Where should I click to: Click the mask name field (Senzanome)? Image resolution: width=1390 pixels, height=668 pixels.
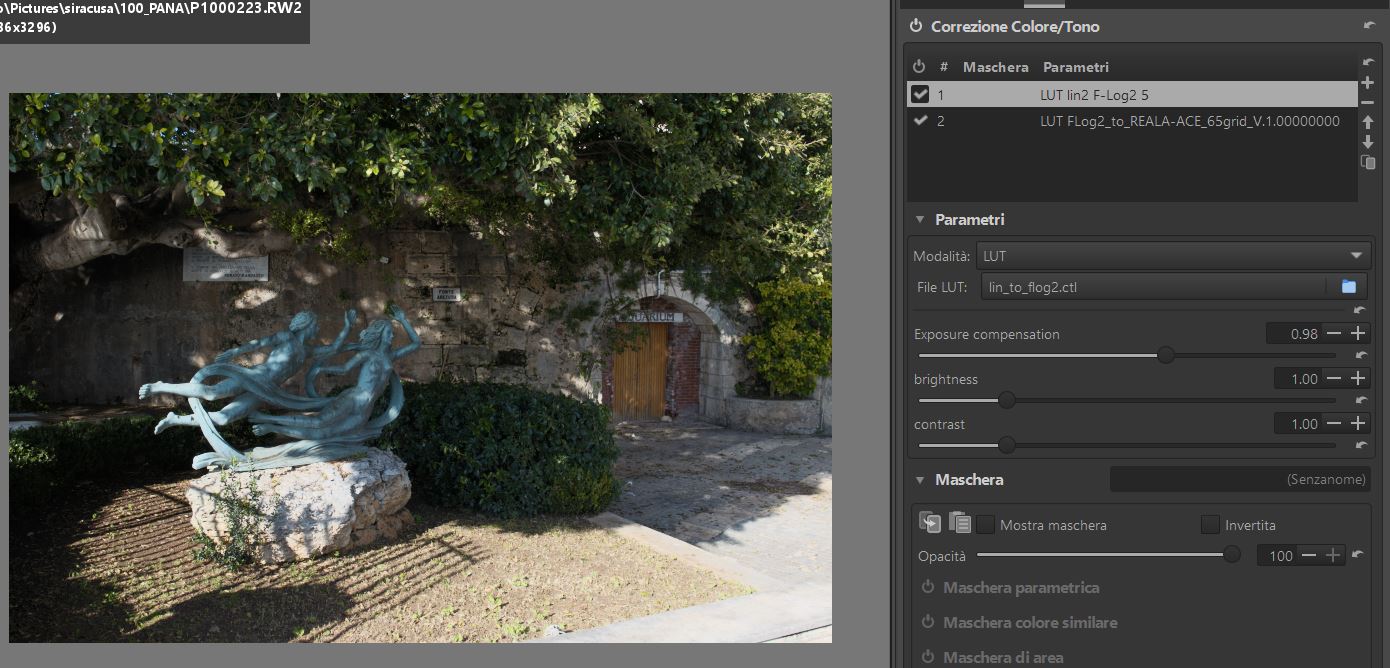pos(1240,479)
